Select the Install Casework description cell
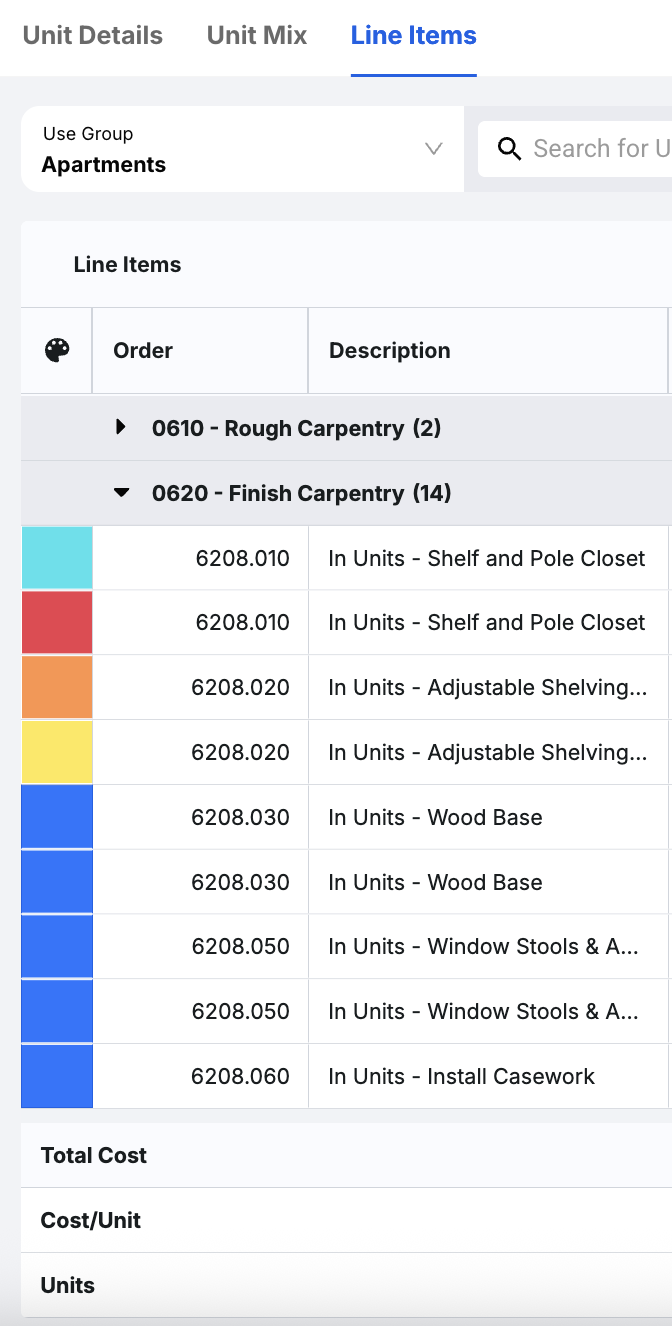The image size is (672, 1326). [462, 1076]
